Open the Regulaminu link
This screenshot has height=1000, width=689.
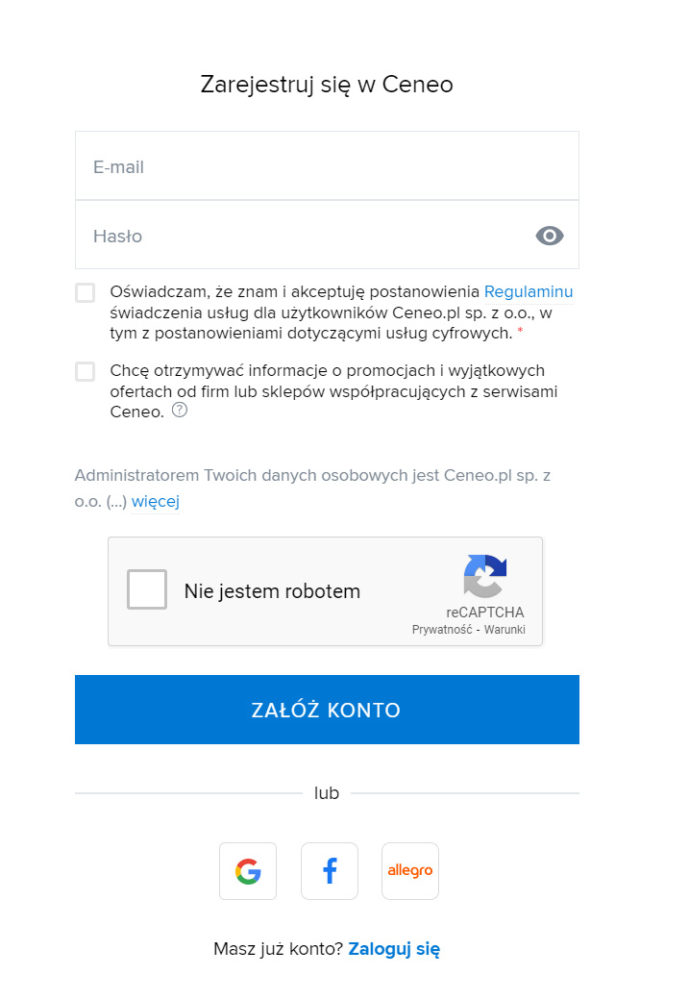pos(528,291)
